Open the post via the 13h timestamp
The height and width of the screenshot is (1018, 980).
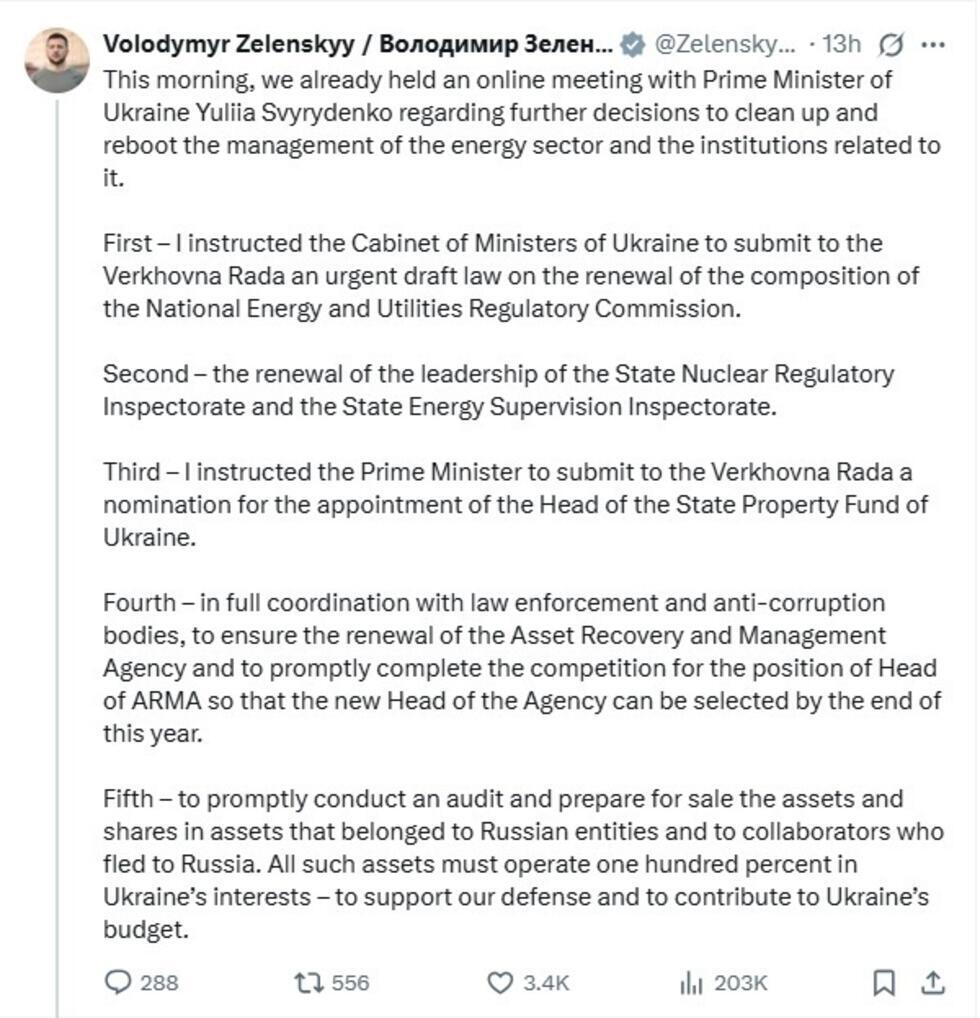point(843,43)
